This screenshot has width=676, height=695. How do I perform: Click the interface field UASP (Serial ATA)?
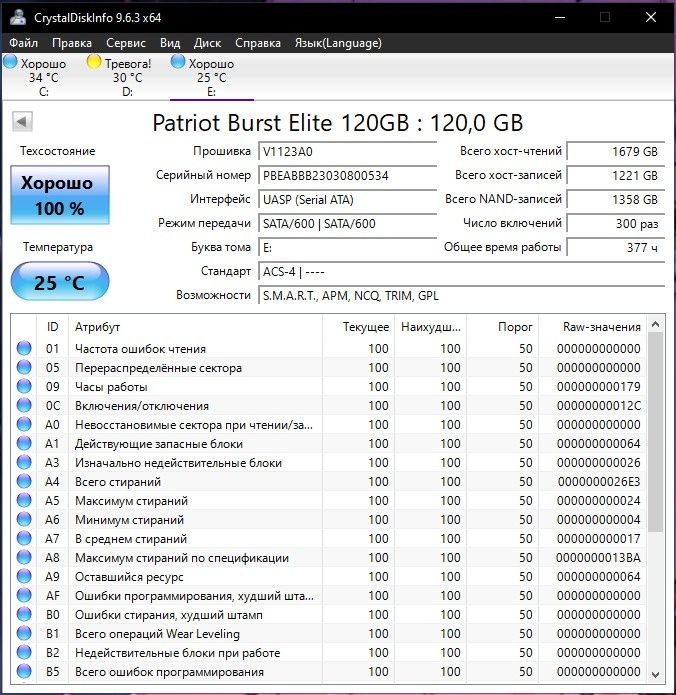tap(348, 199)
